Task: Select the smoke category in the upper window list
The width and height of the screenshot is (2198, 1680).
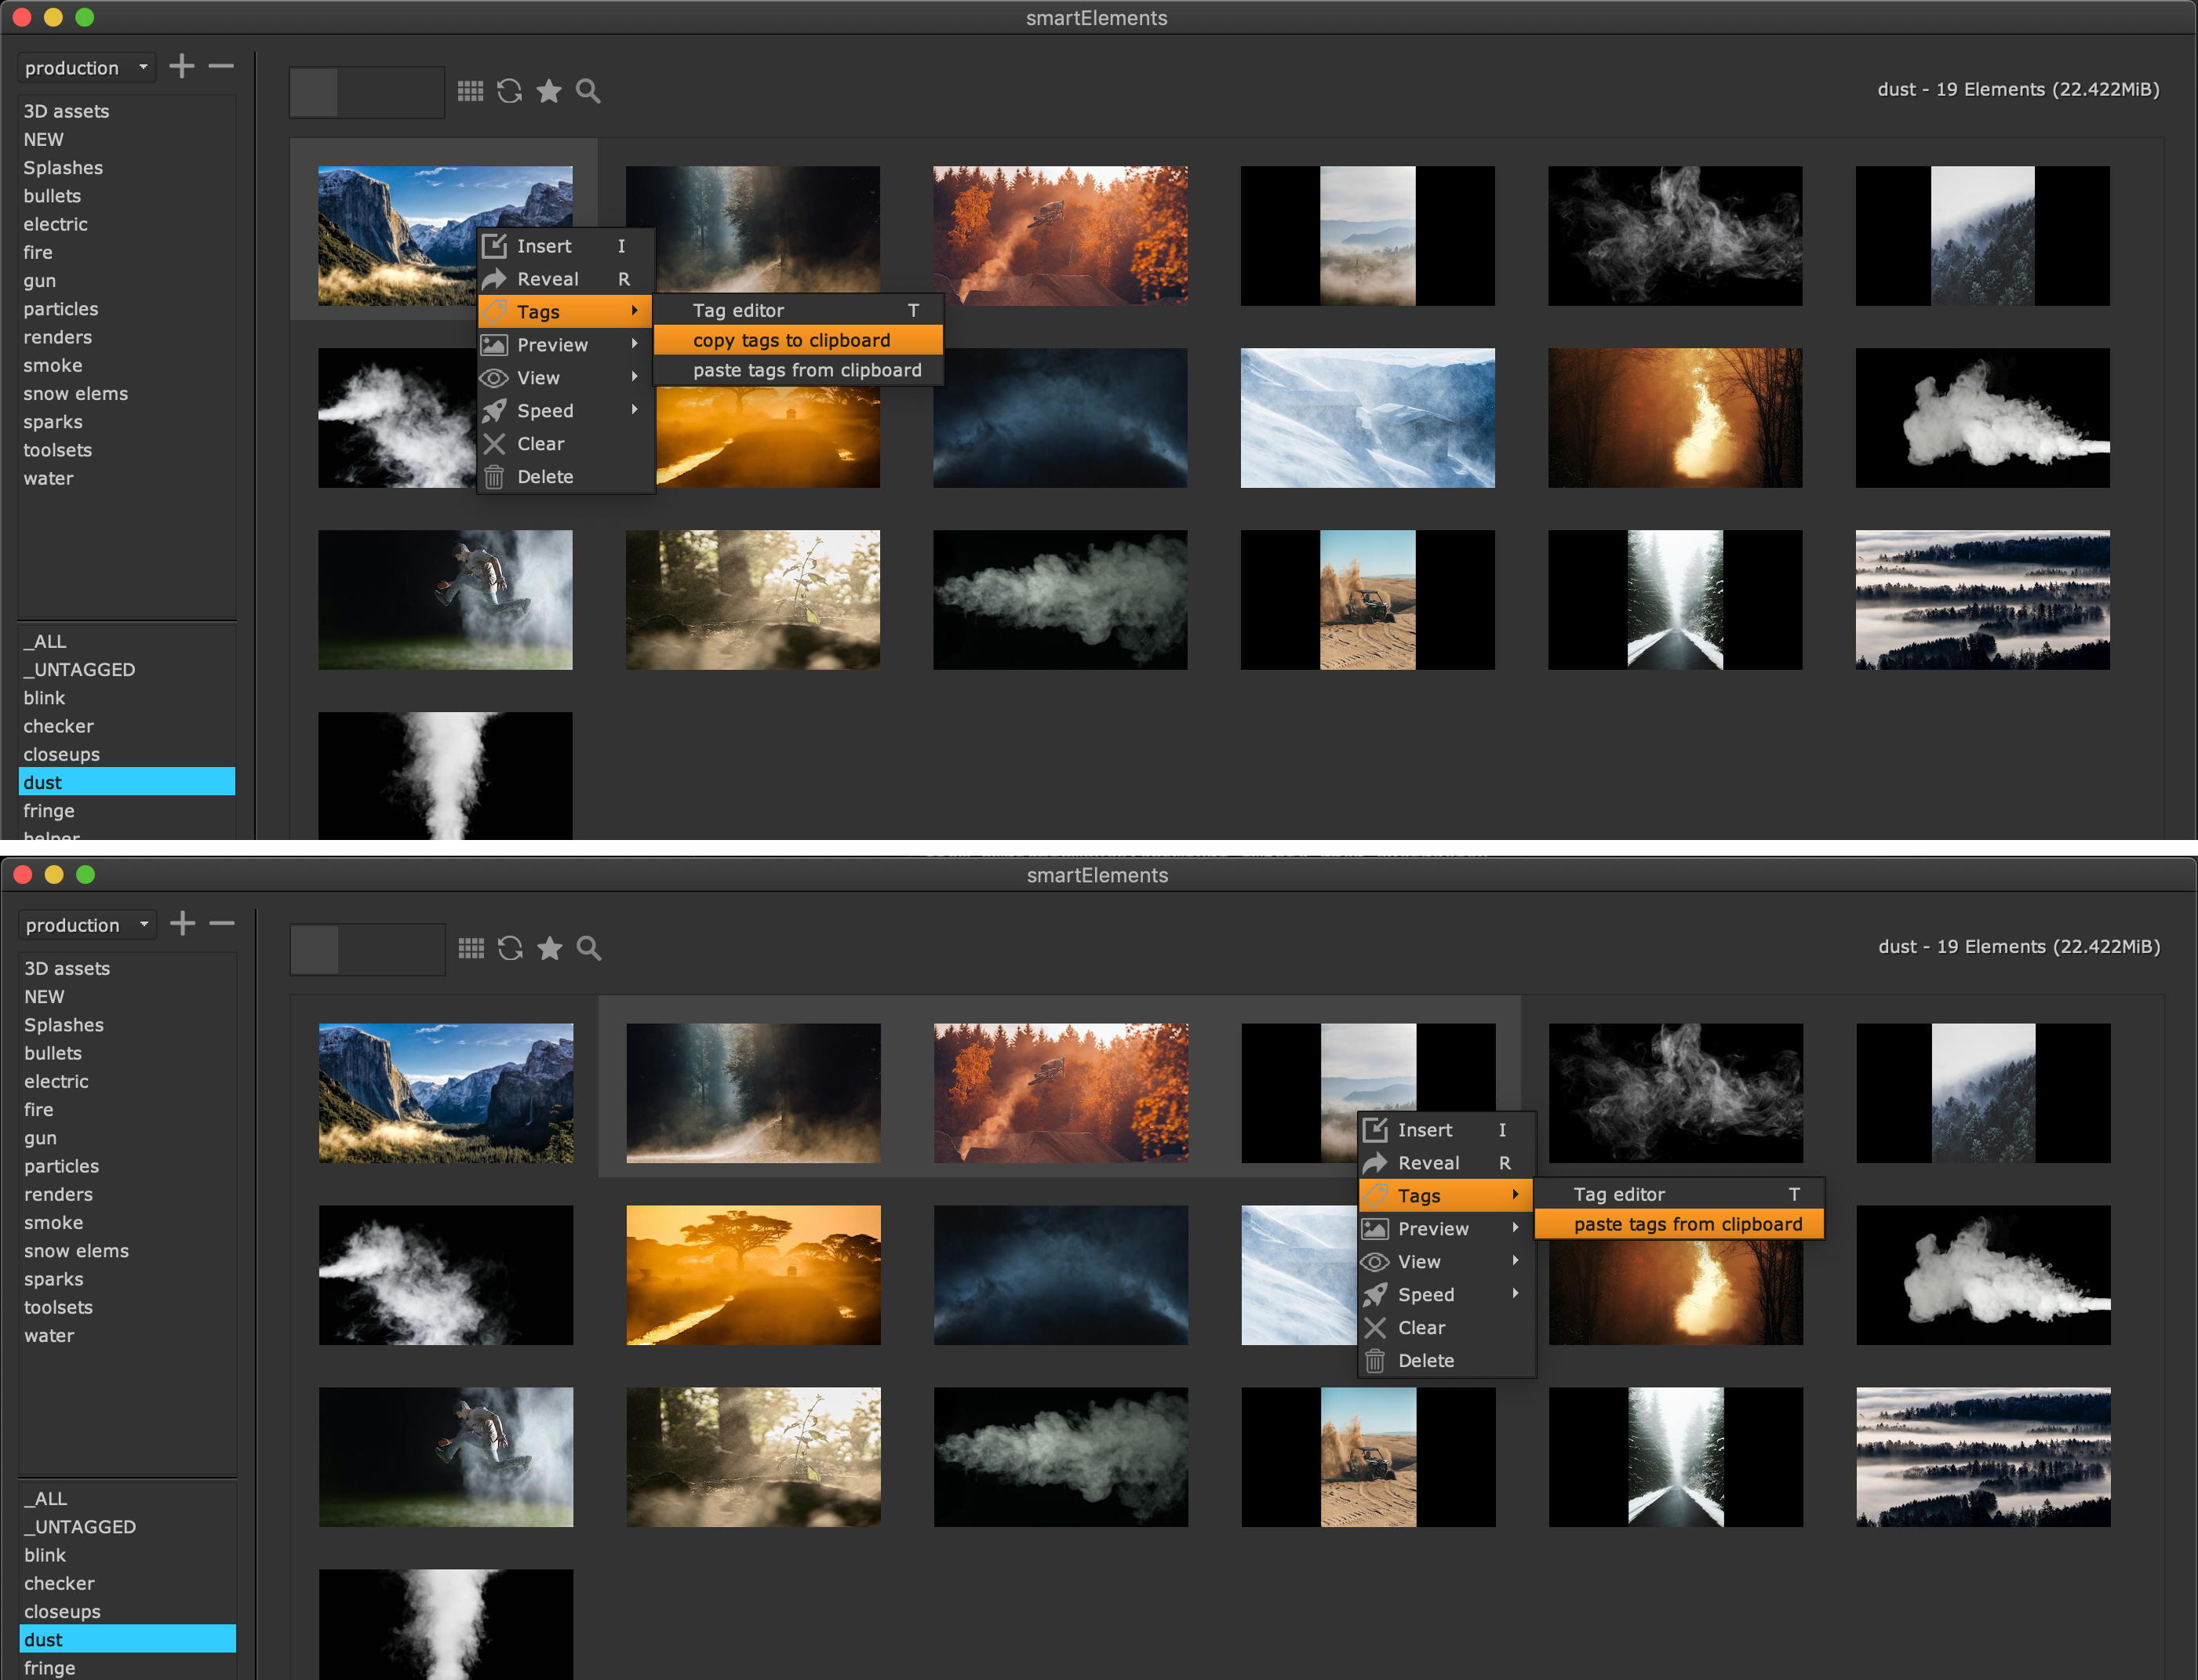Action: pos(53,365)
